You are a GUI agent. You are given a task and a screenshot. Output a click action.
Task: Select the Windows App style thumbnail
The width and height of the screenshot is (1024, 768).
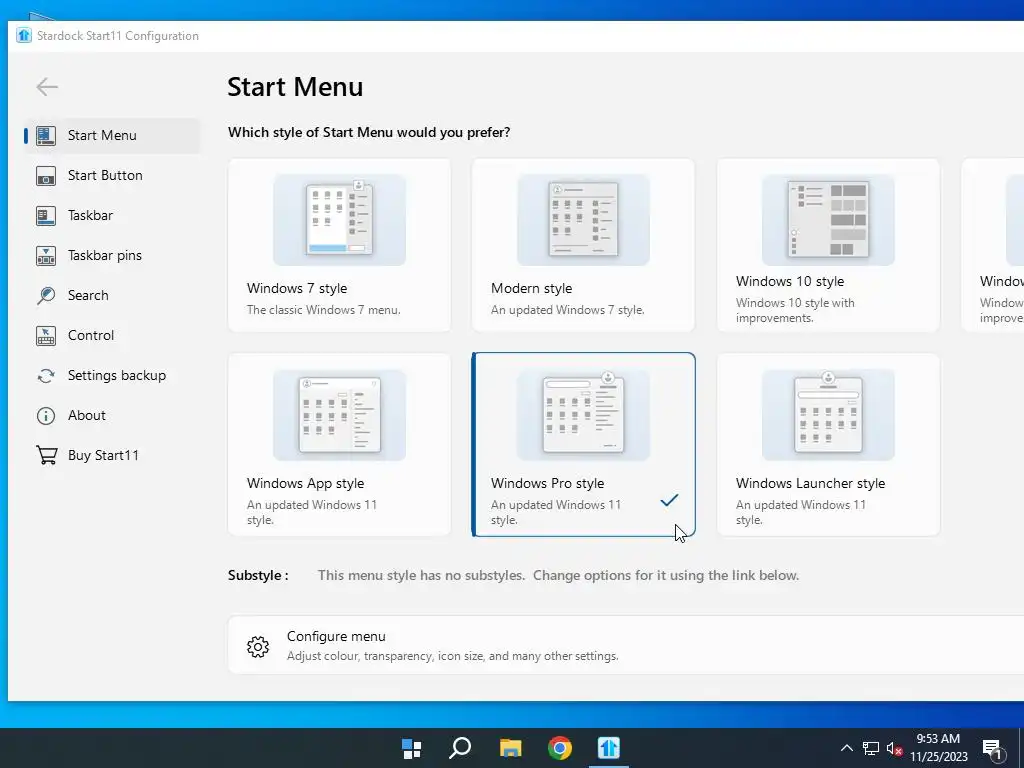(x=340, y=415)
